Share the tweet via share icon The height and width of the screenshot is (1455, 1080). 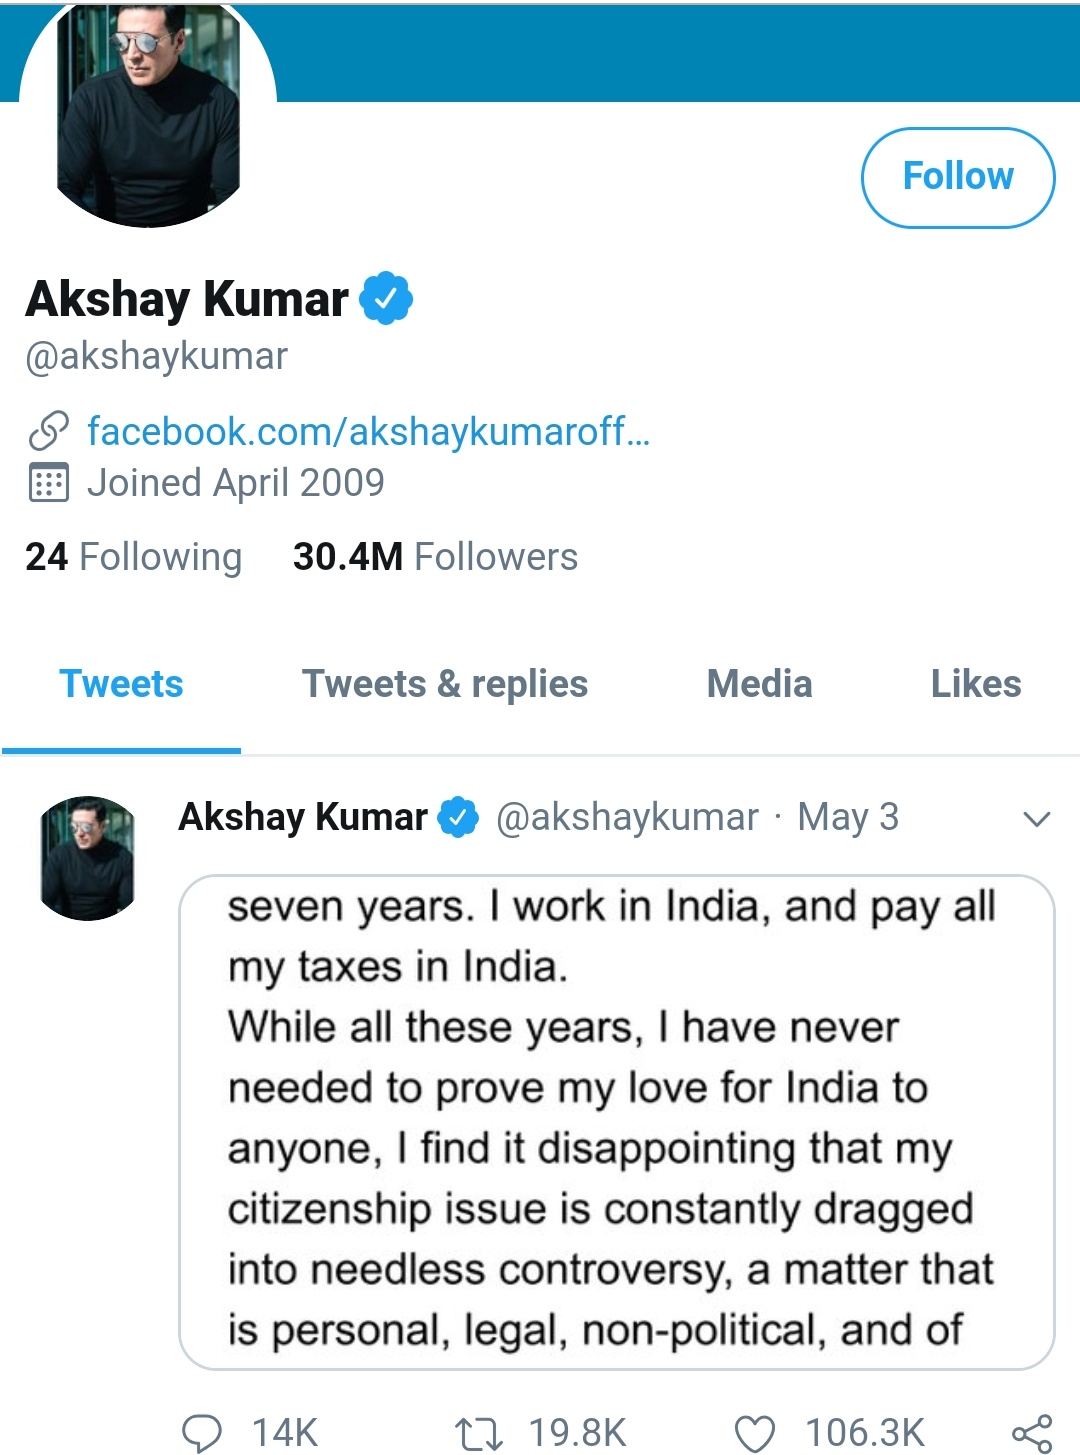(x=1032, y=1433)
